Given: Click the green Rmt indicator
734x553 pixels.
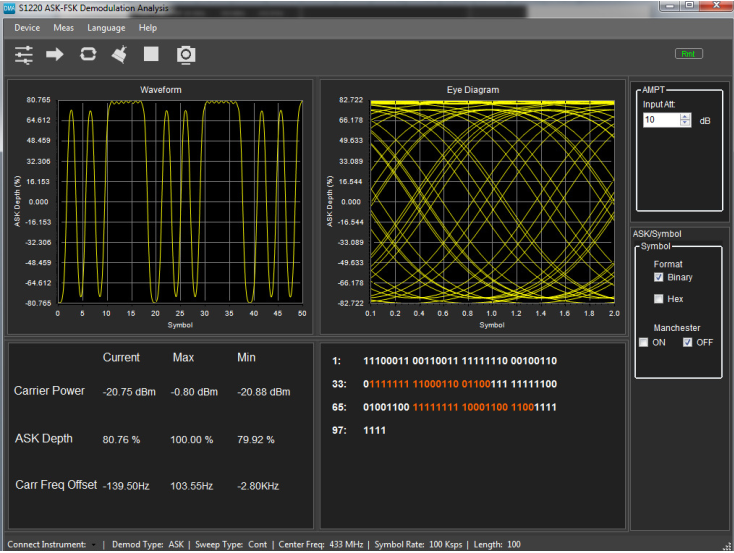Looking at the screenshot, I should 689,53.
